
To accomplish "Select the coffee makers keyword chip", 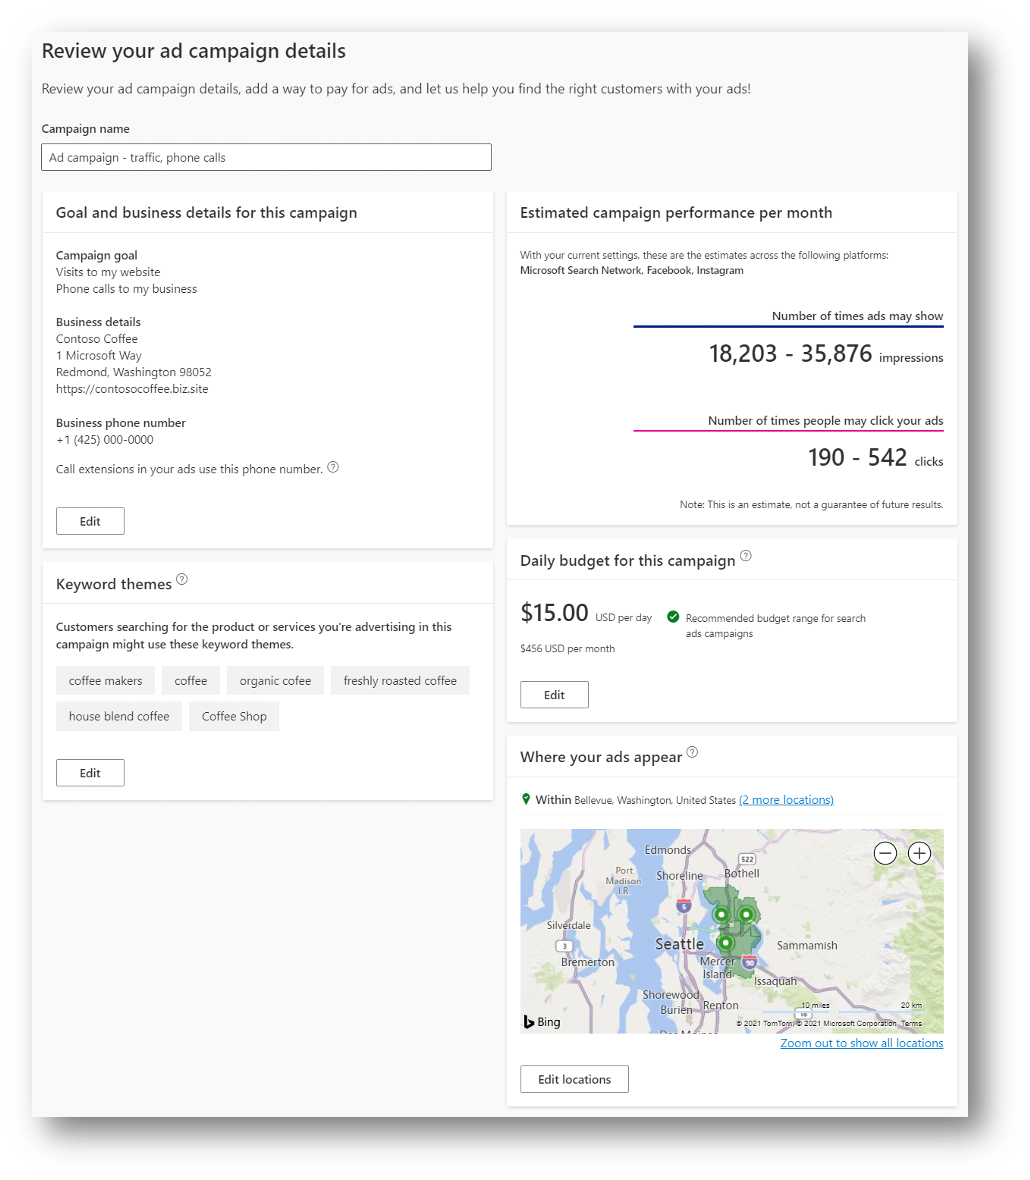I will (x=105, y=680).
